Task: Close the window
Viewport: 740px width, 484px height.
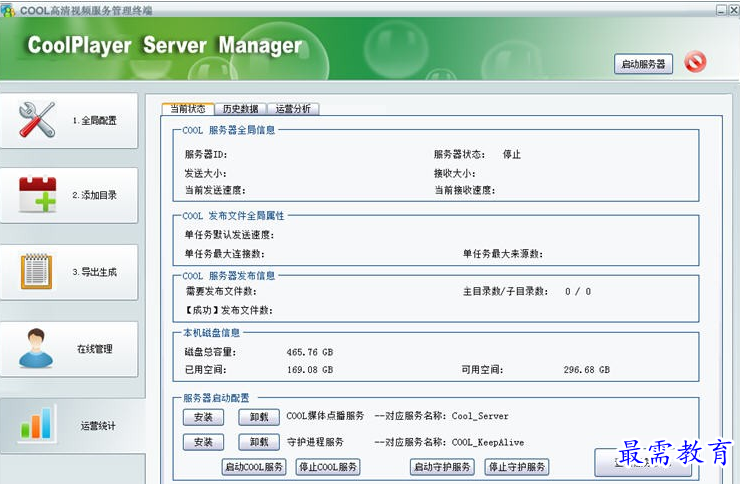Action: [734, 10]
